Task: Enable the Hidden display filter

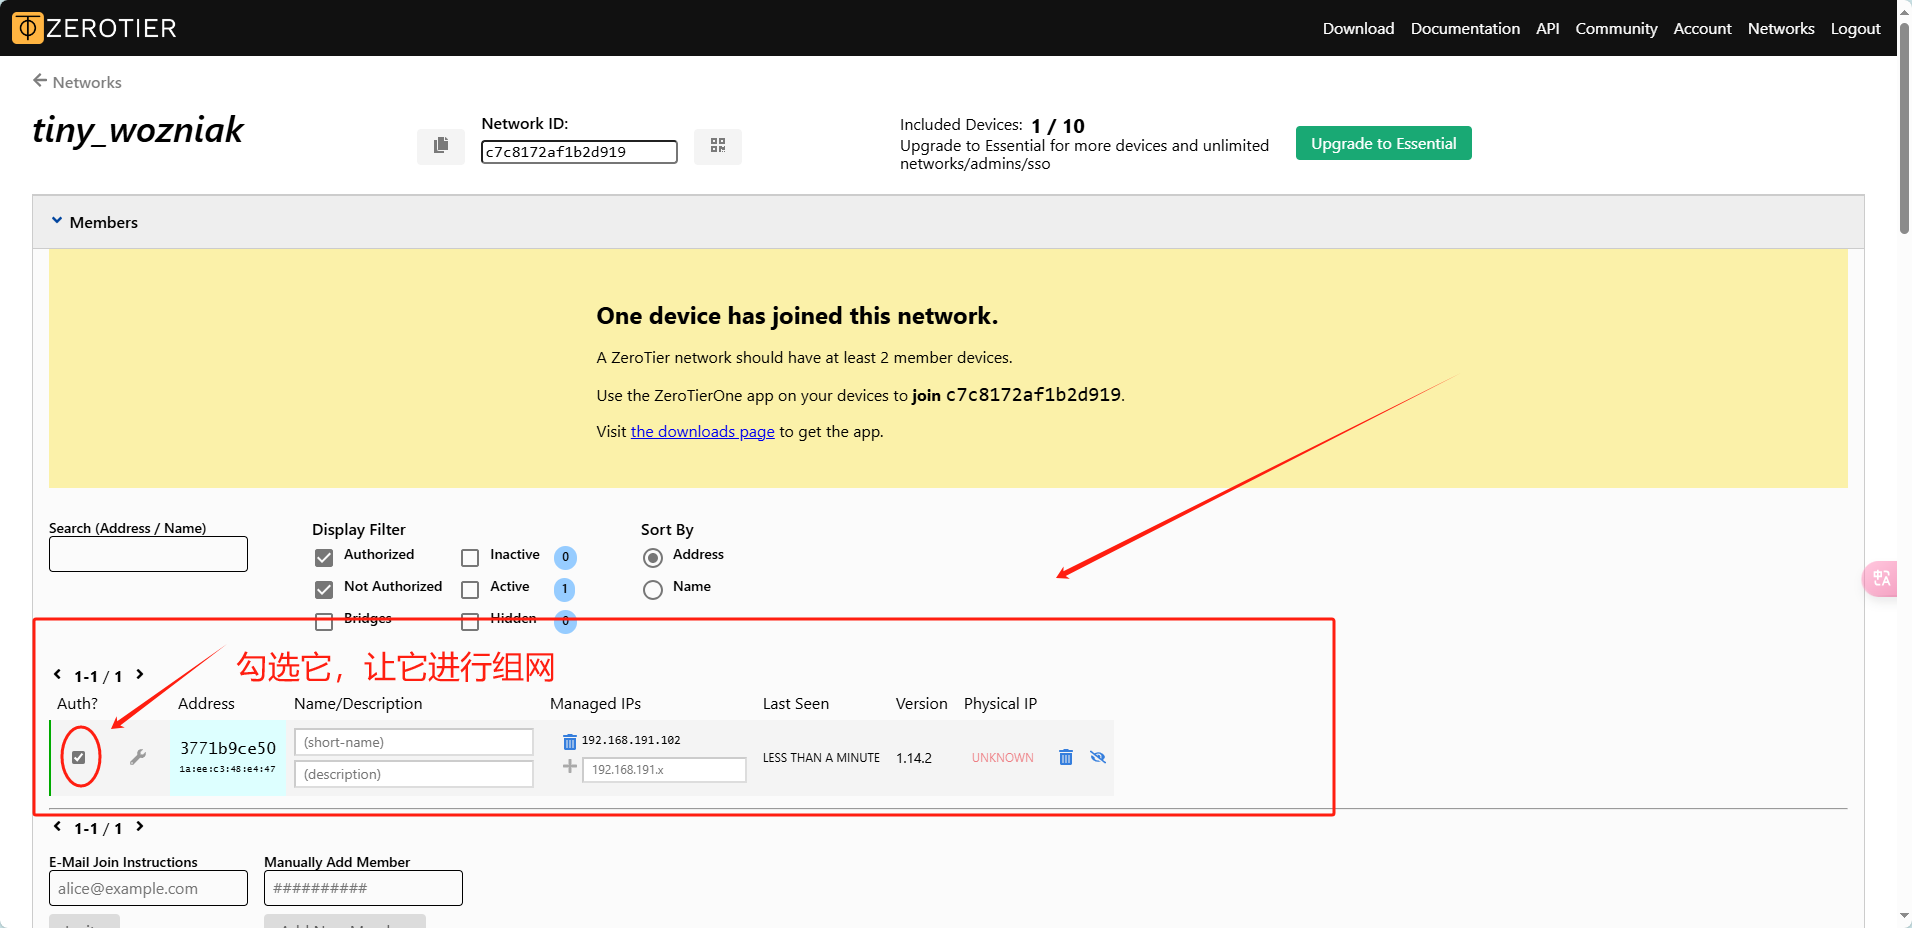Action: tap(470, 621)
